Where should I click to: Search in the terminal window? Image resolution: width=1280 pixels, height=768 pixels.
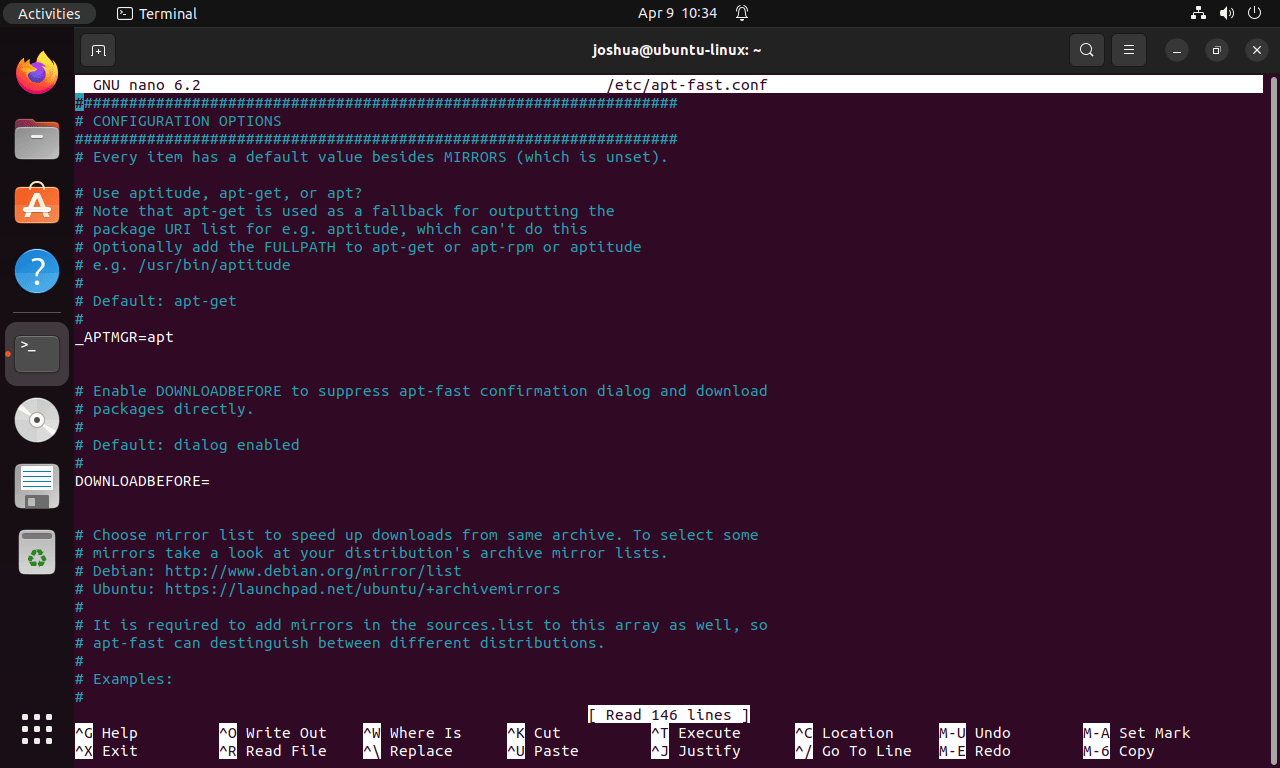[x=1086, y=49]
